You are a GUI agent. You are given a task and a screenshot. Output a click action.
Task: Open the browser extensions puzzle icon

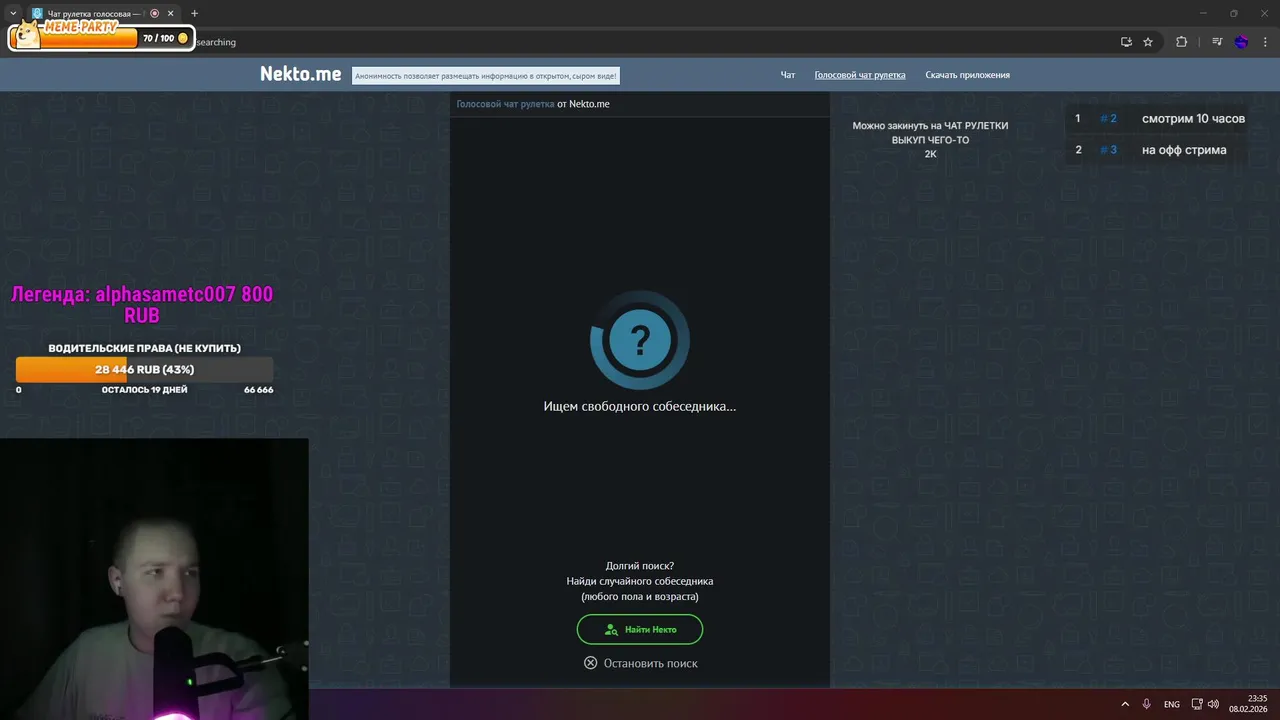coord(1181,42)
